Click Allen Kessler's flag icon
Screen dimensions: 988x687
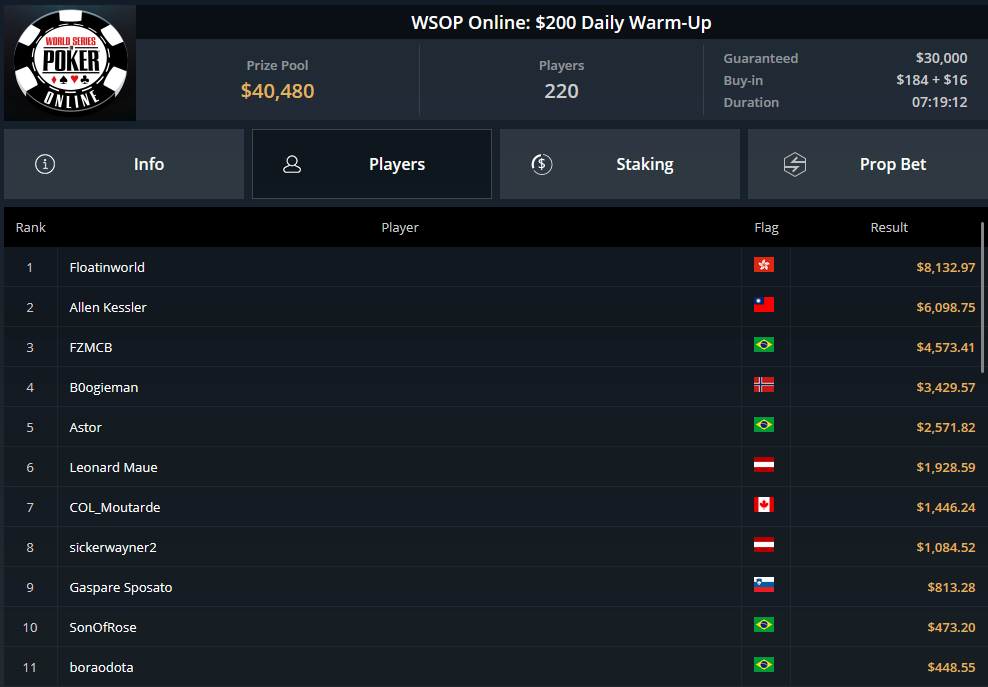(x=764, y=305)
